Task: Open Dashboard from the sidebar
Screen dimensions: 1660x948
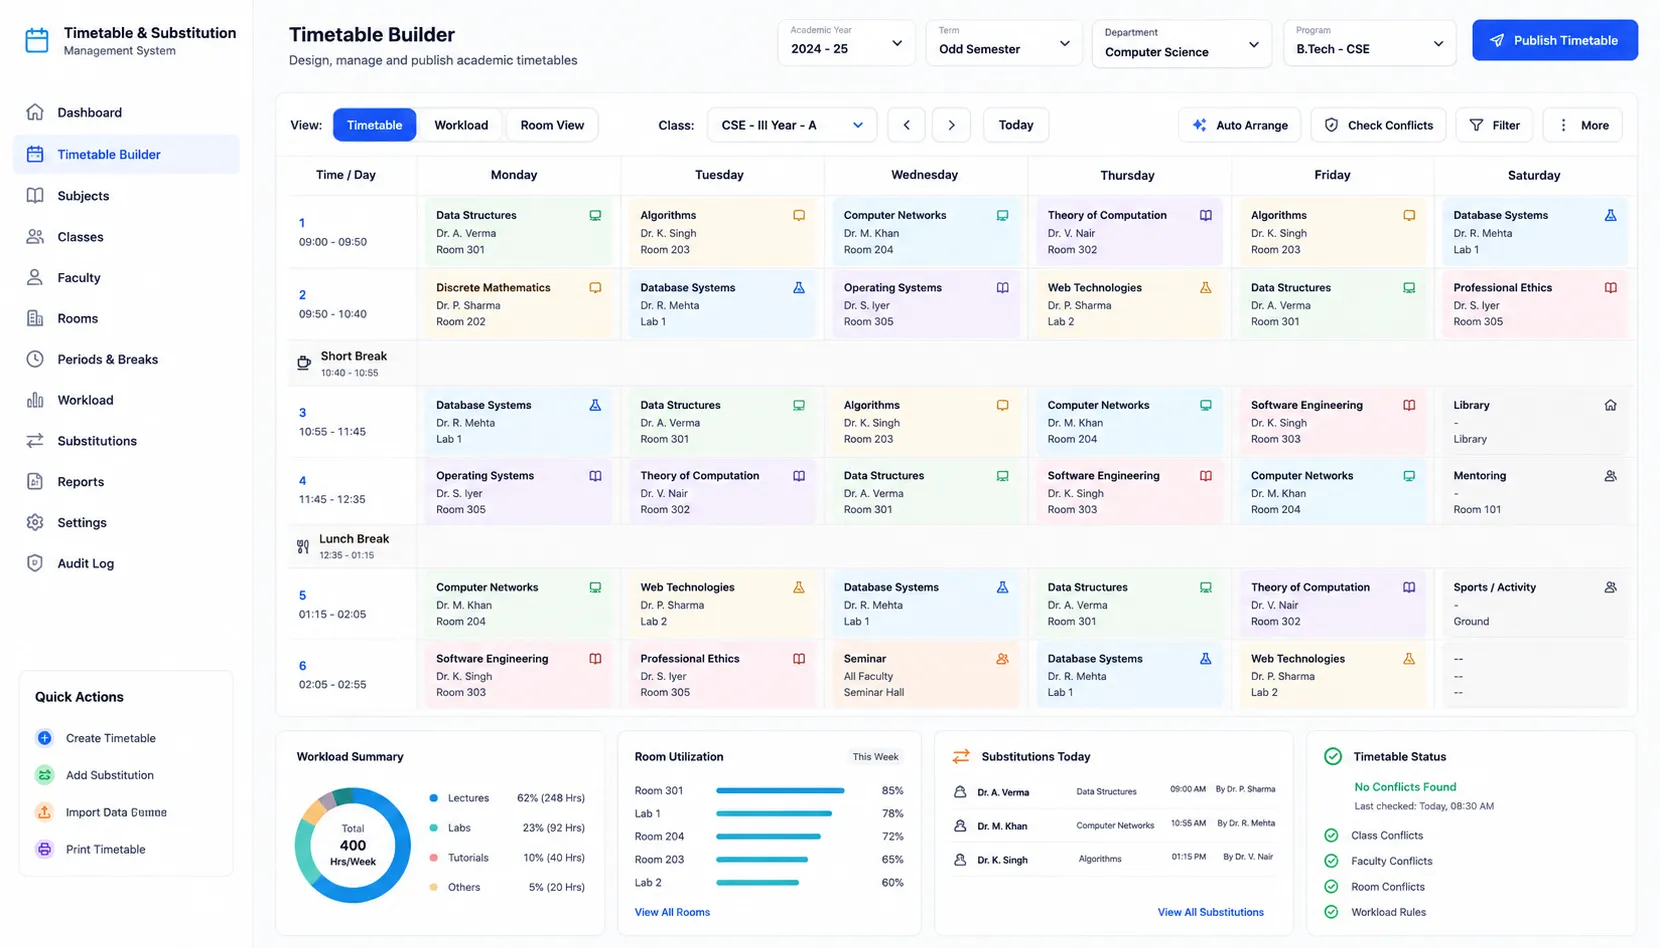Action: point(126,112)
